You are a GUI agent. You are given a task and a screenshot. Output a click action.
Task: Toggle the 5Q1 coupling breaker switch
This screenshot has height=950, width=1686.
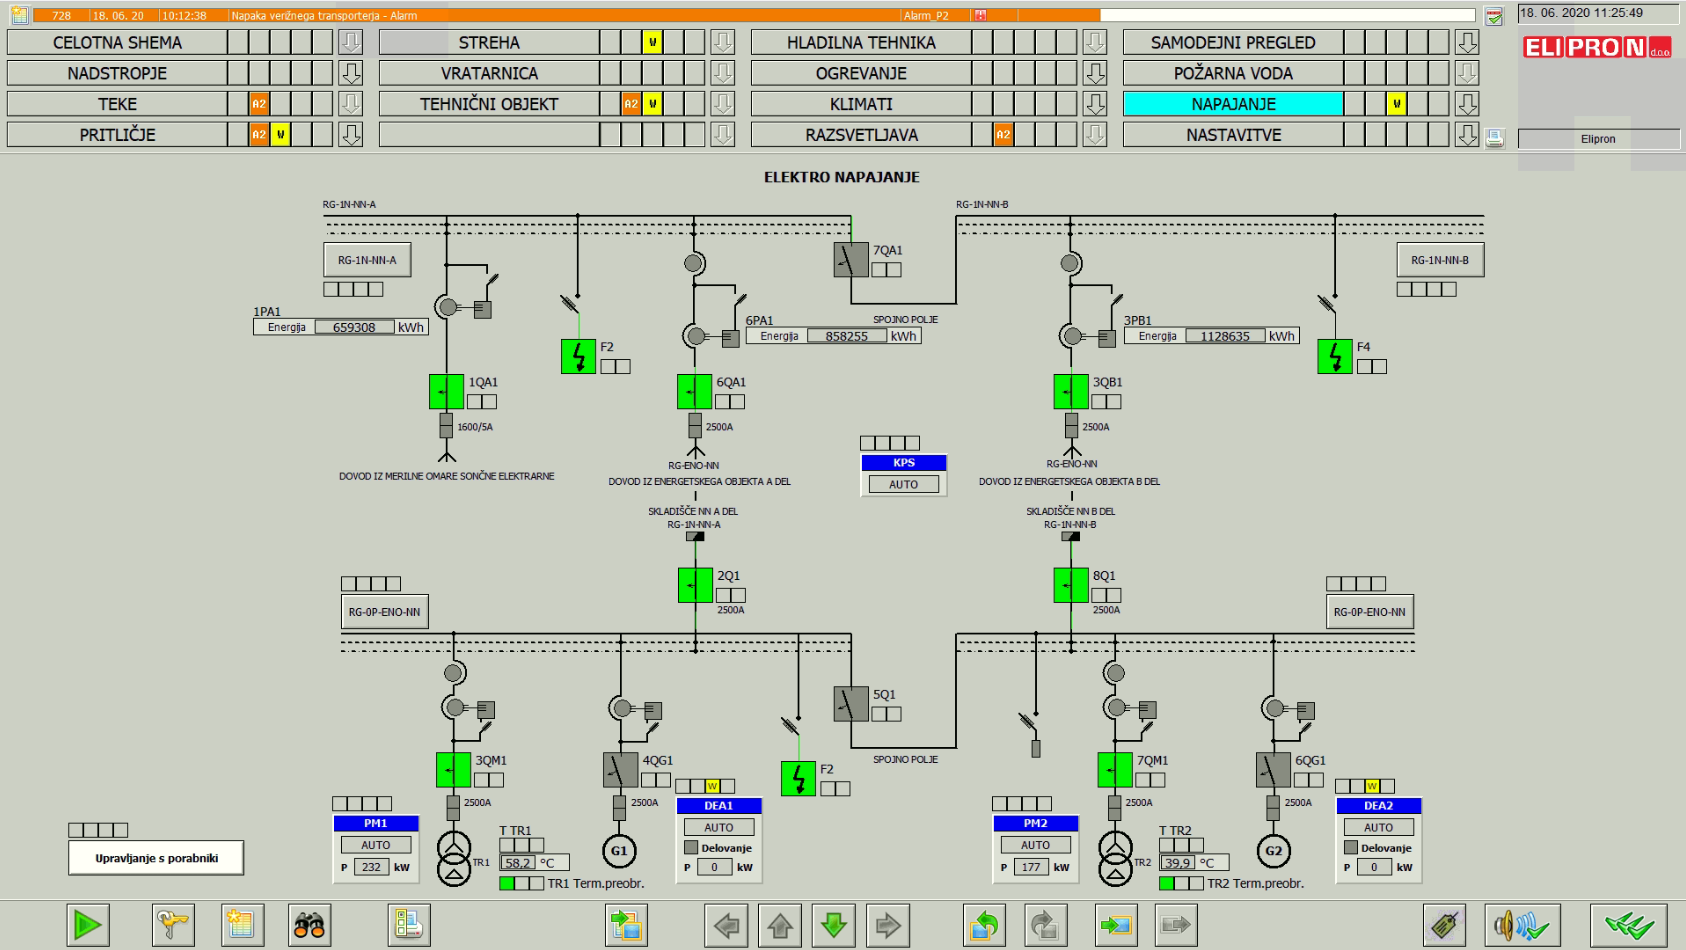(850, 704)
